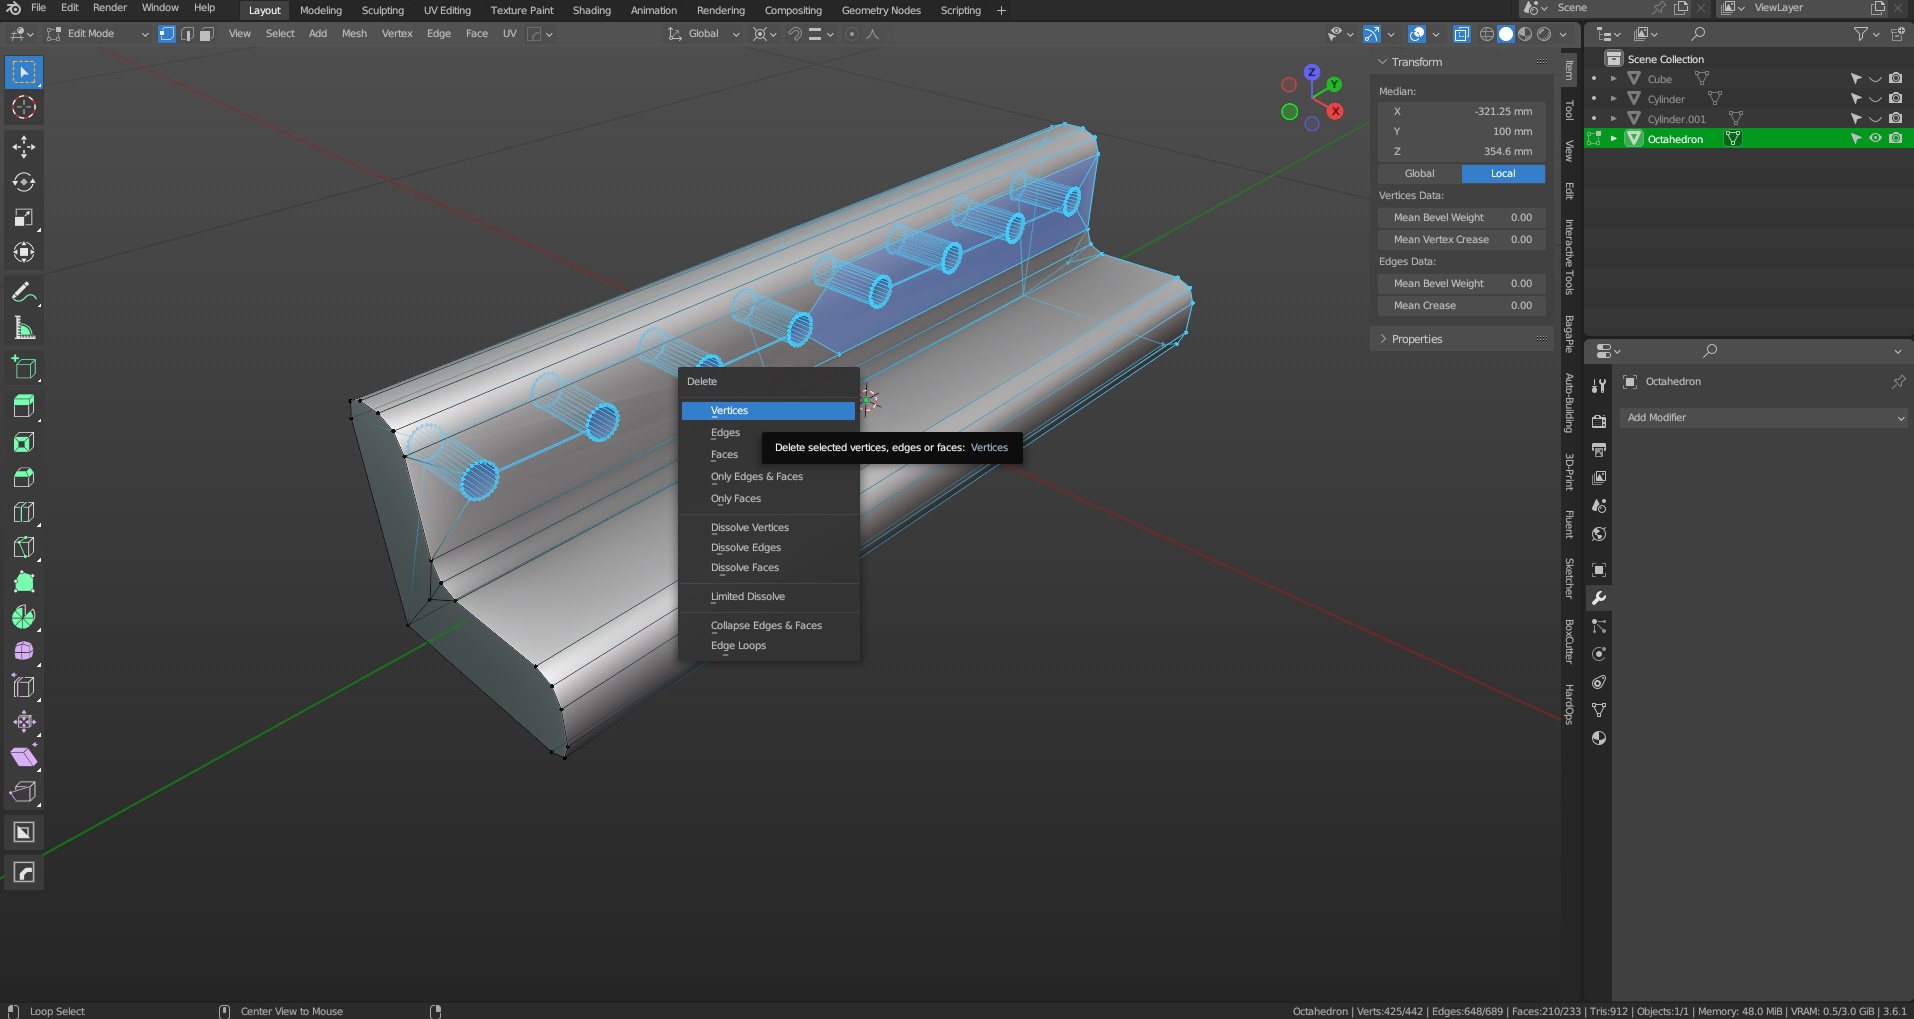Adjust the Mean Bevel Weight vertex slider
Viewport: 1914px width, 1019px height.
pyautogui.click(x=1461, y=218)
